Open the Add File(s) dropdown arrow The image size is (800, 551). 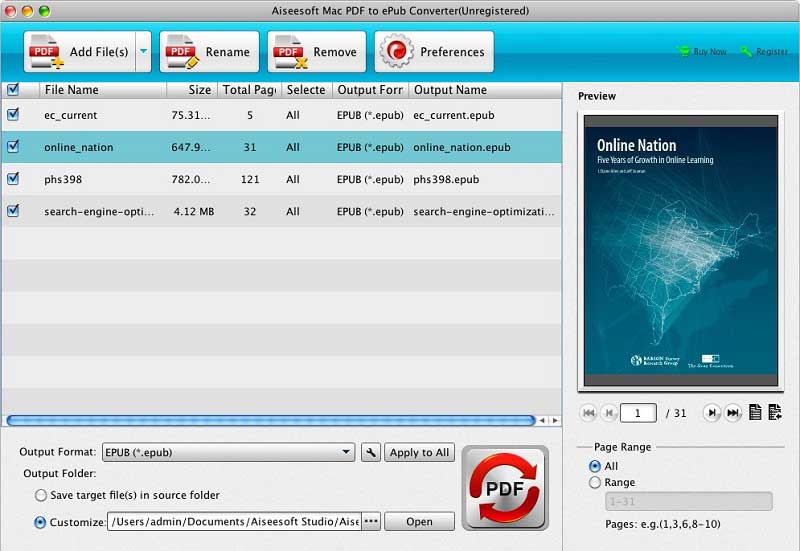click(x=143, y=52)
